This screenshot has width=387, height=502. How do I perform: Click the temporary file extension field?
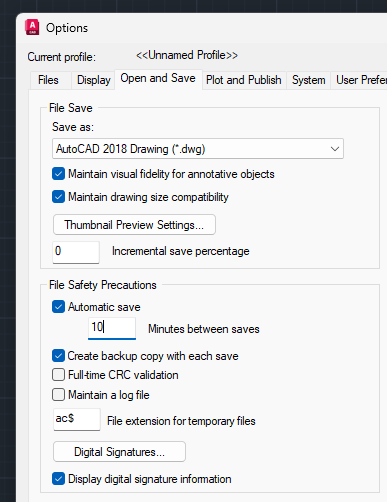(x=77, y=419)
